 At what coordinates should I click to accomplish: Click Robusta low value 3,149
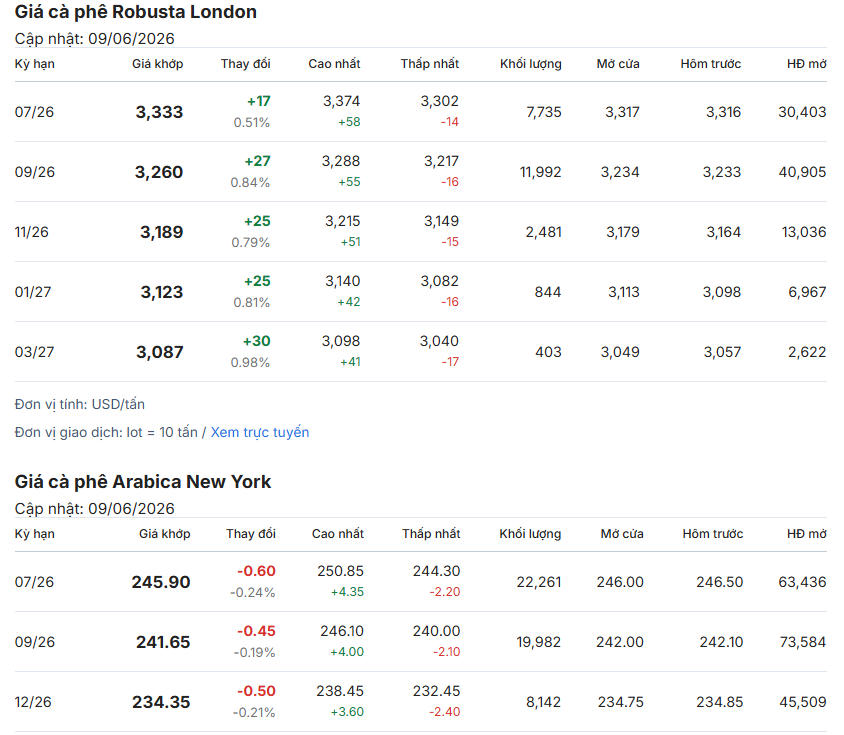[441, 221]
